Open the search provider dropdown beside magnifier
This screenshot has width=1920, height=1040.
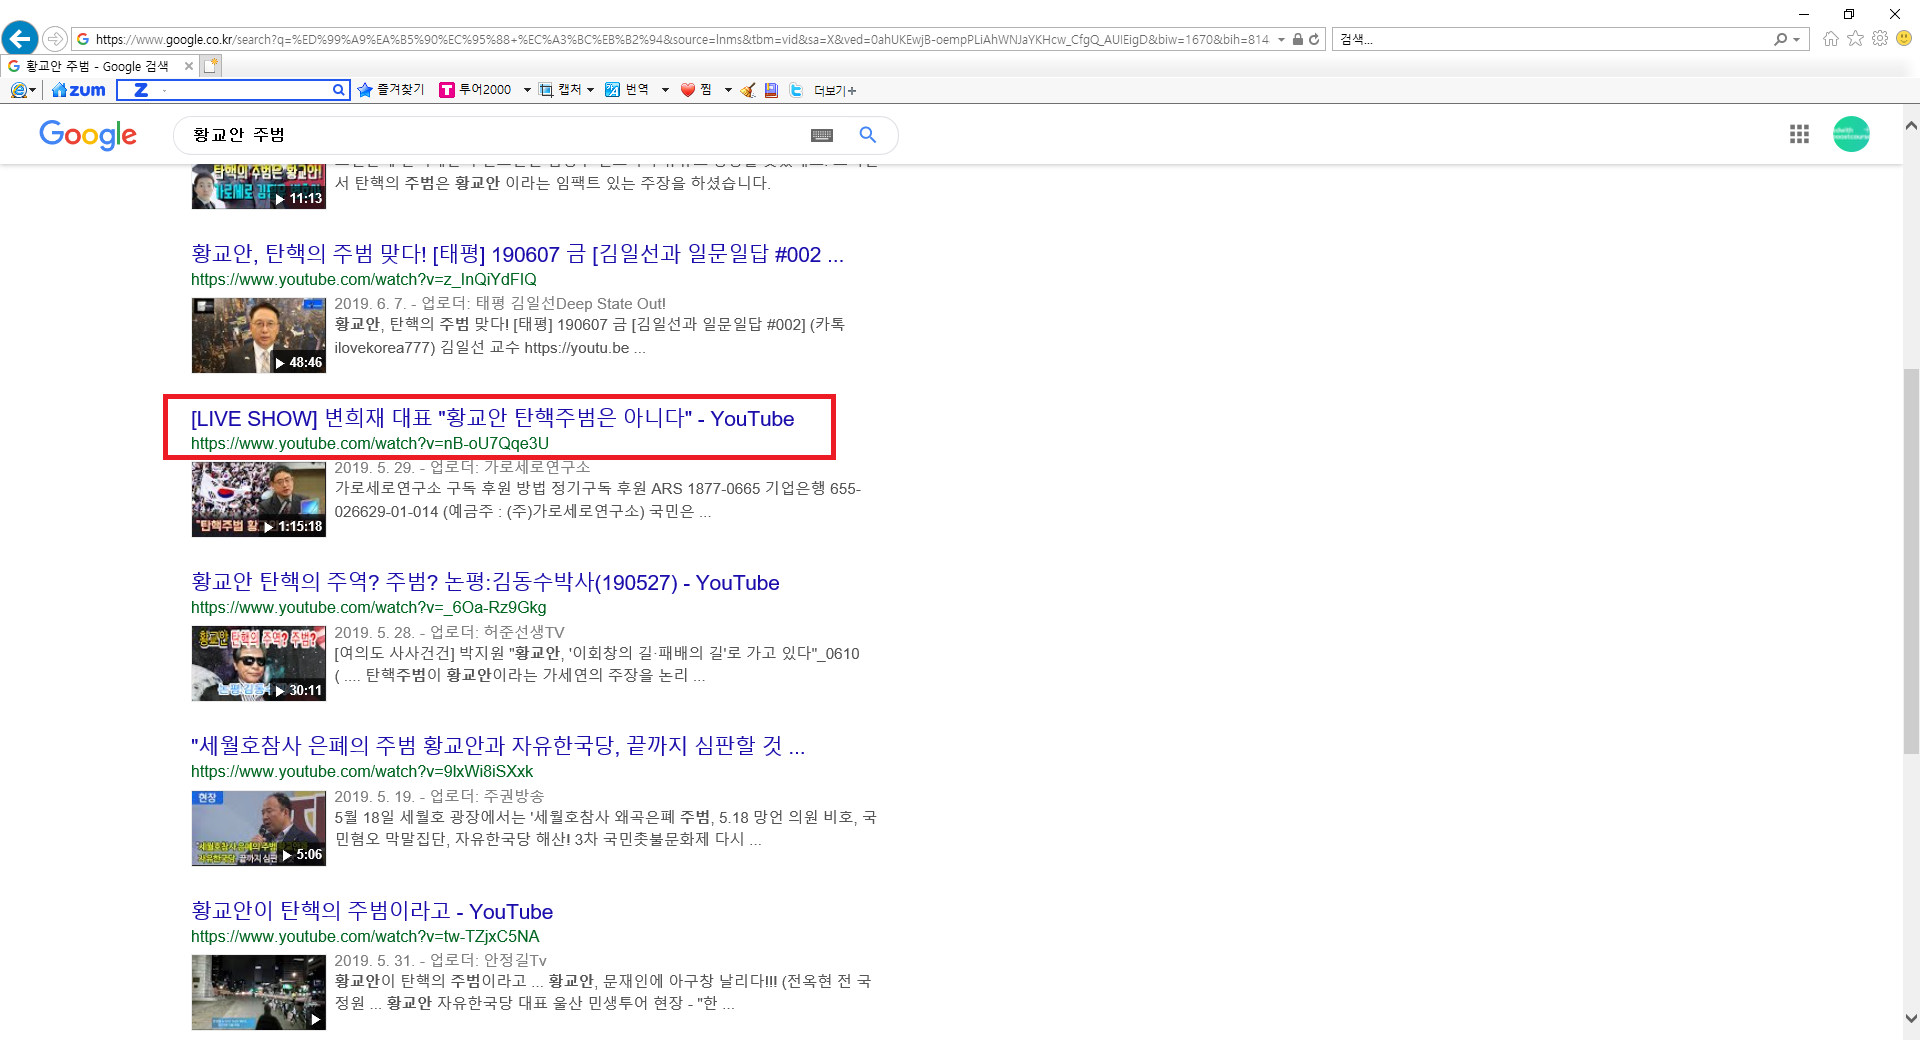click(1797, 40)
